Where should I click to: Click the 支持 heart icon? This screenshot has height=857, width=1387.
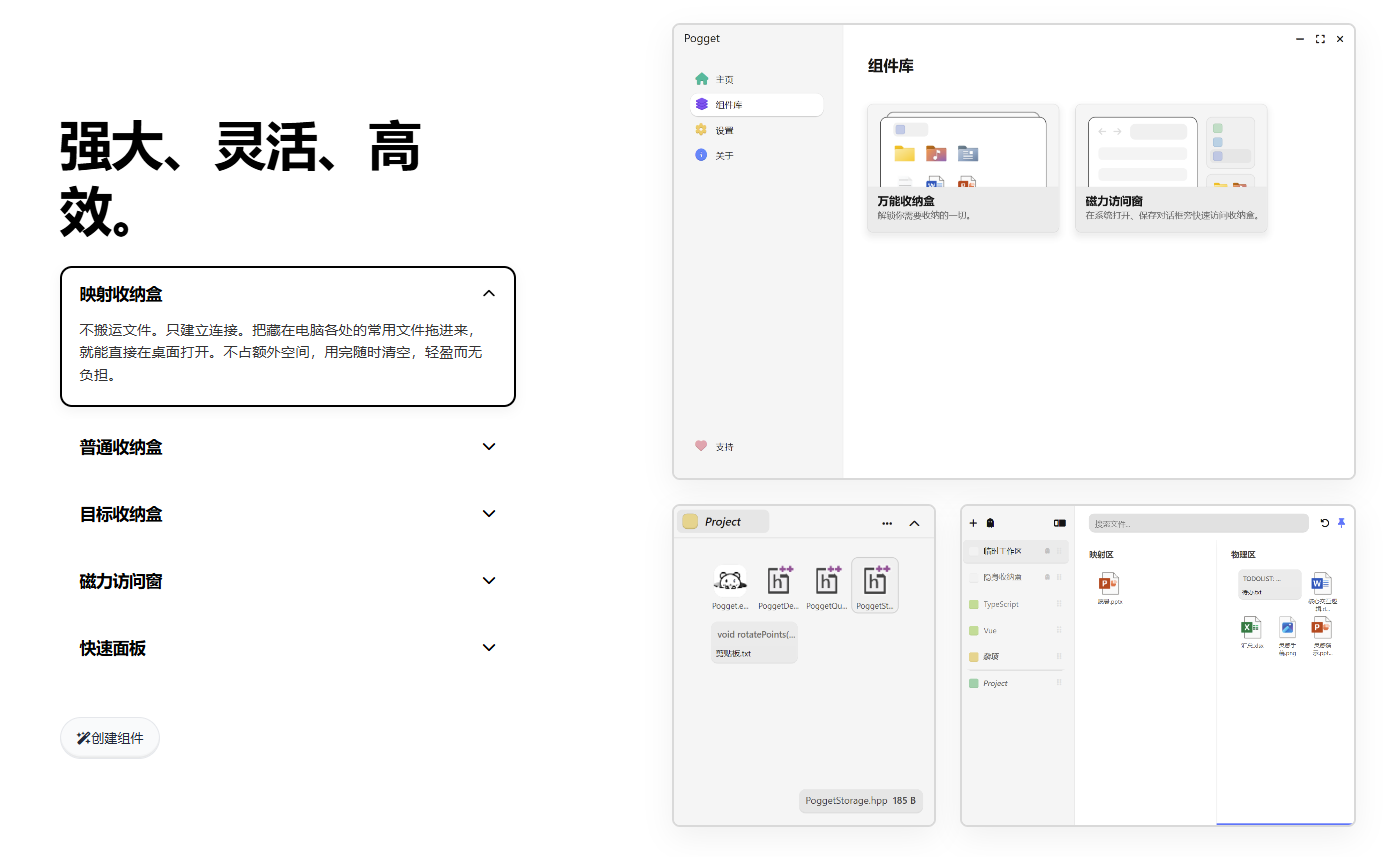point(702,446)
